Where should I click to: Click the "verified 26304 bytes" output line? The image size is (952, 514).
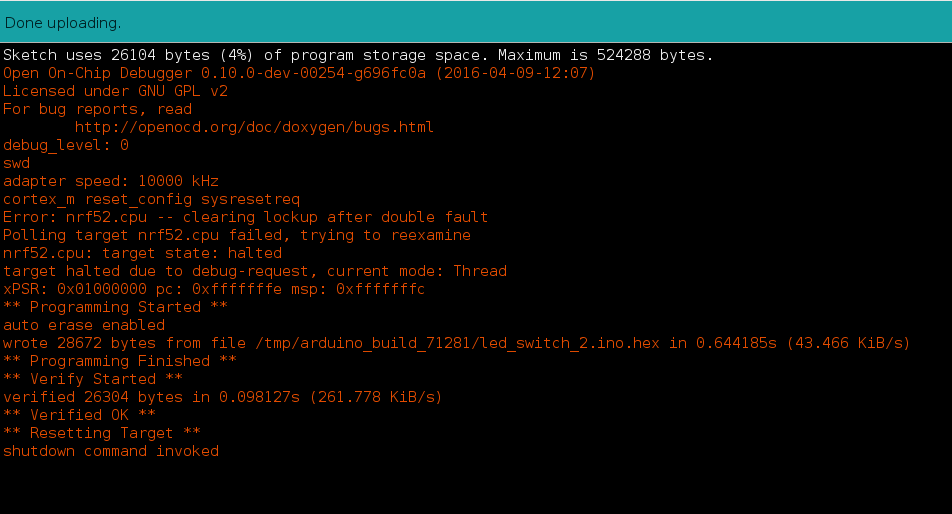coord(222,397)
